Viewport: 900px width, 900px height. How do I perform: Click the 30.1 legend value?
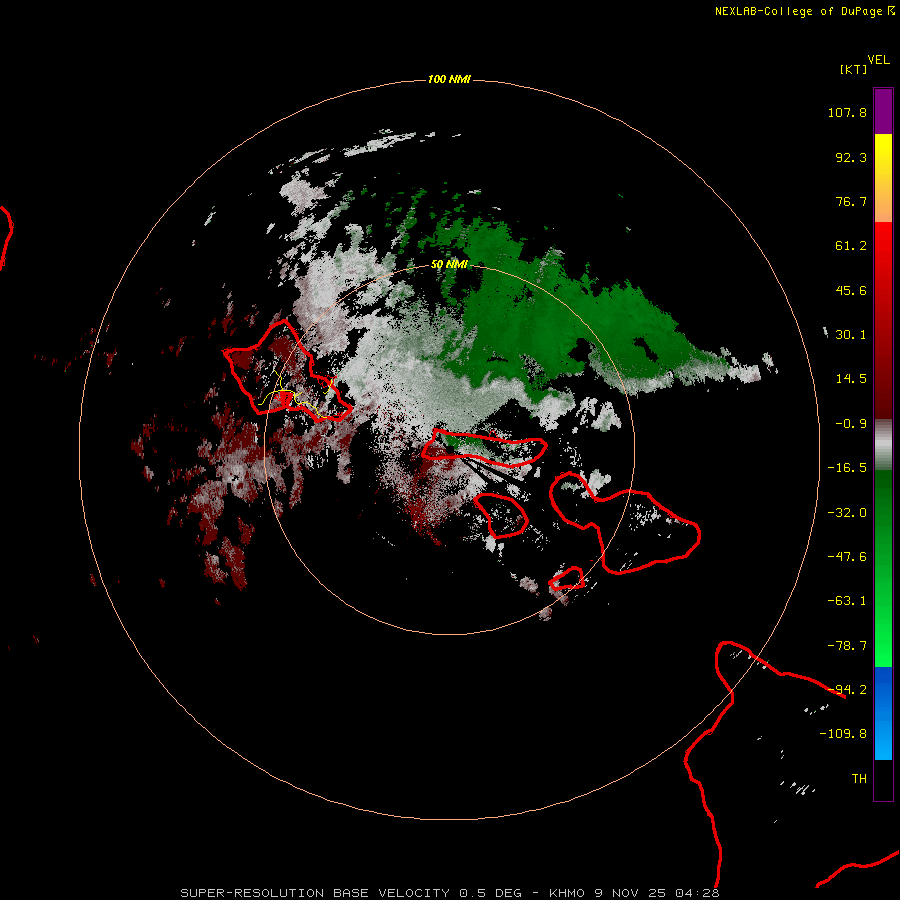(x=851, y=335)
